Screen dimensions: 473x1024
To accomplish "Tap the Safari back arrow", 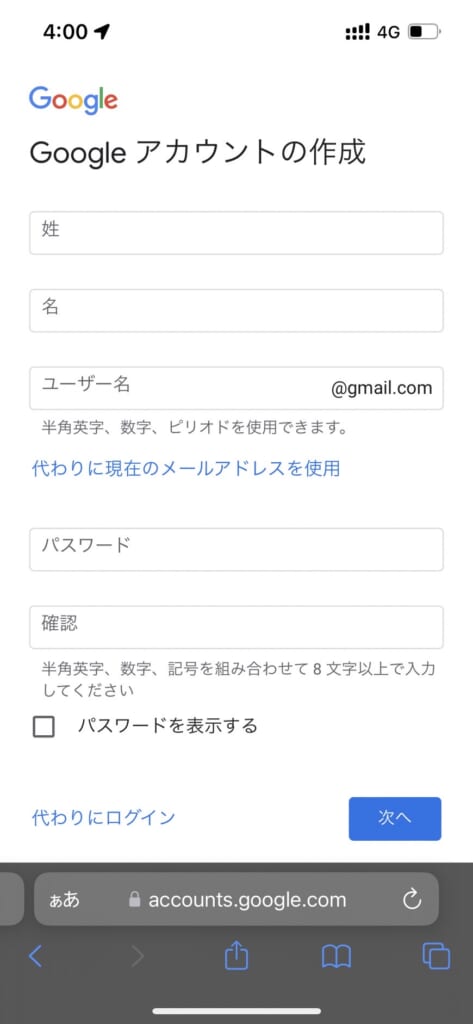I will click(36, 957).
